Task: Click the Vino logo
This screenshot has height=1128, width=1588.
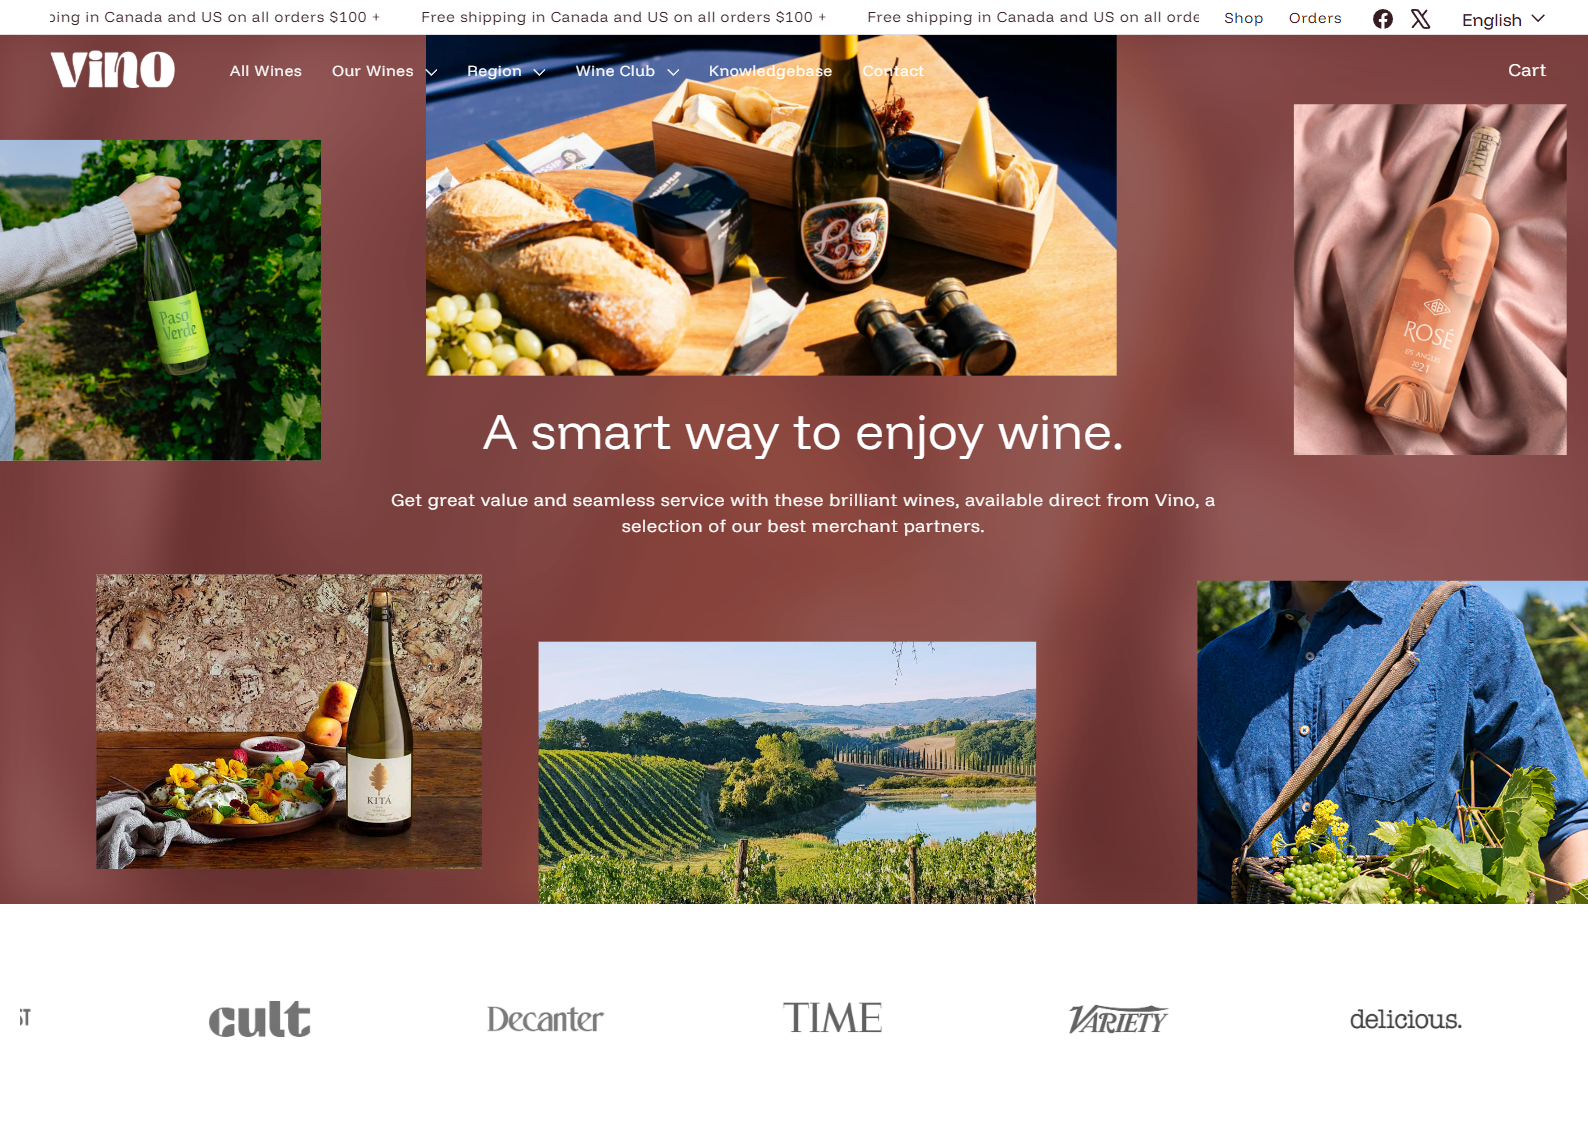Action: pos(113,70)
